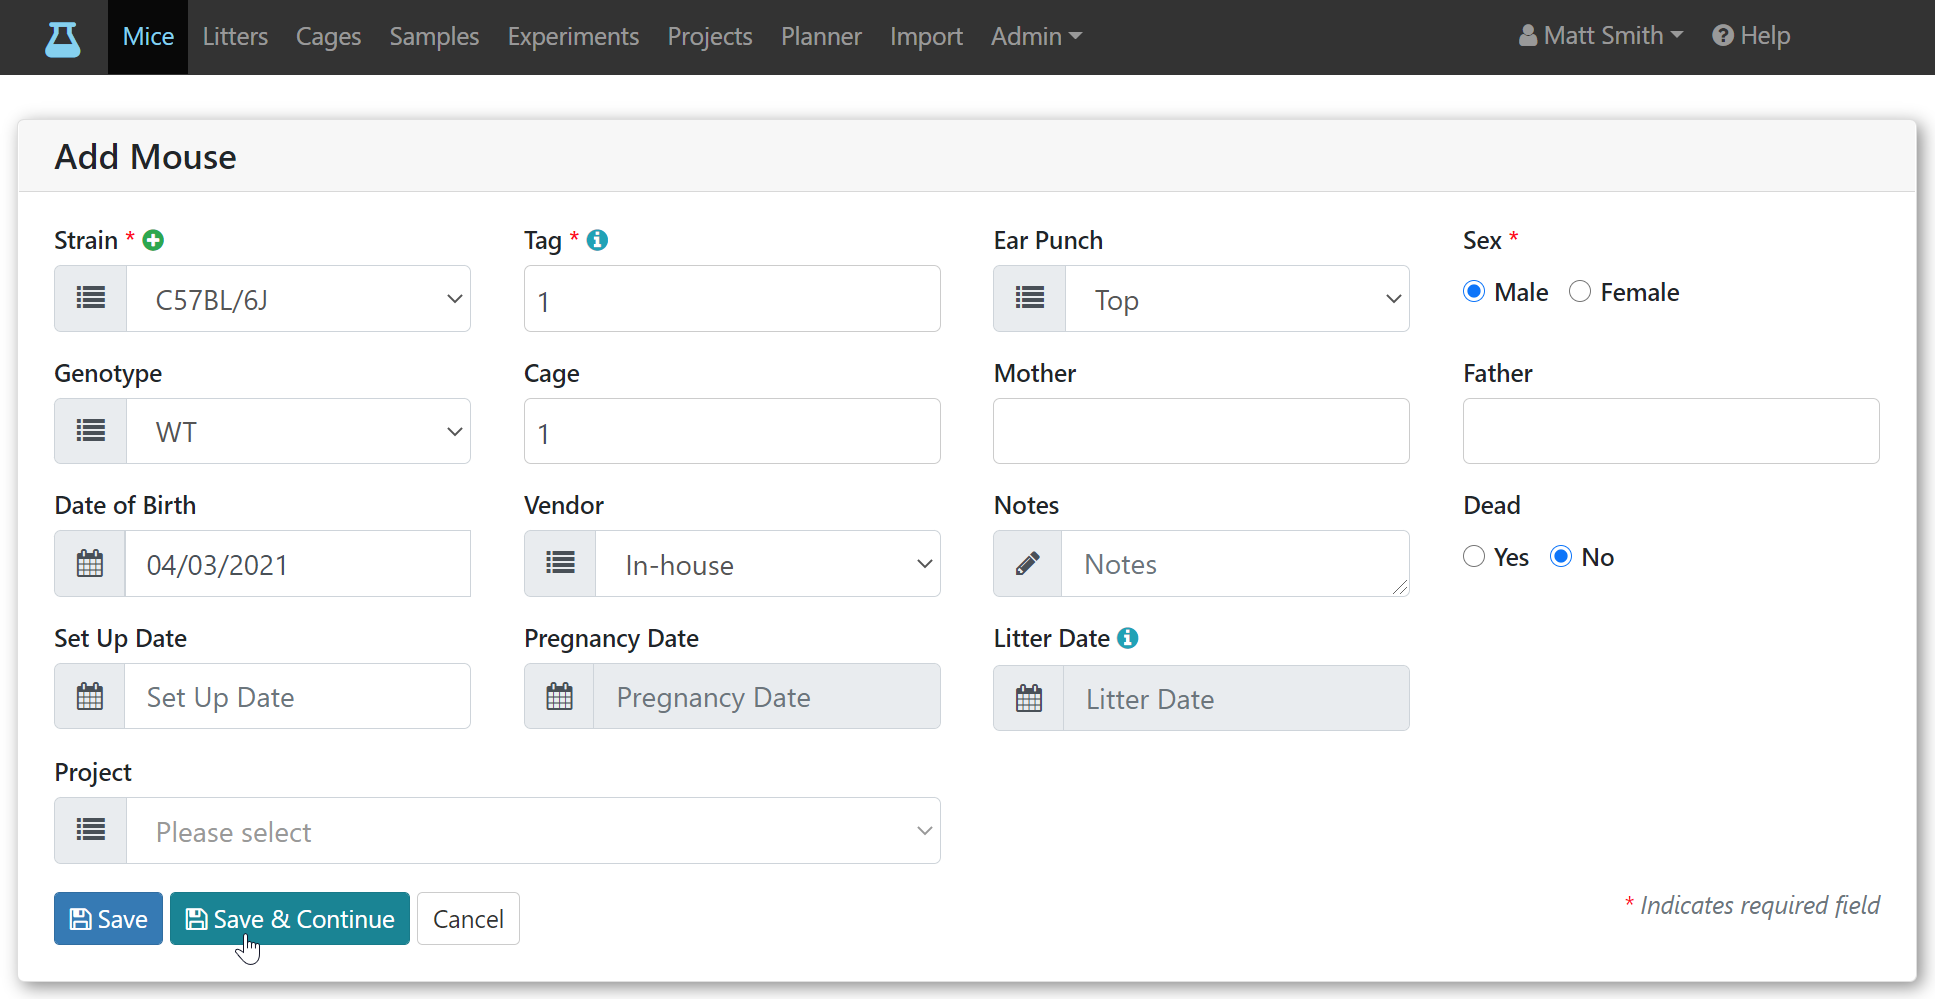Open the Admin menu dropdown

pos(1036,36)
